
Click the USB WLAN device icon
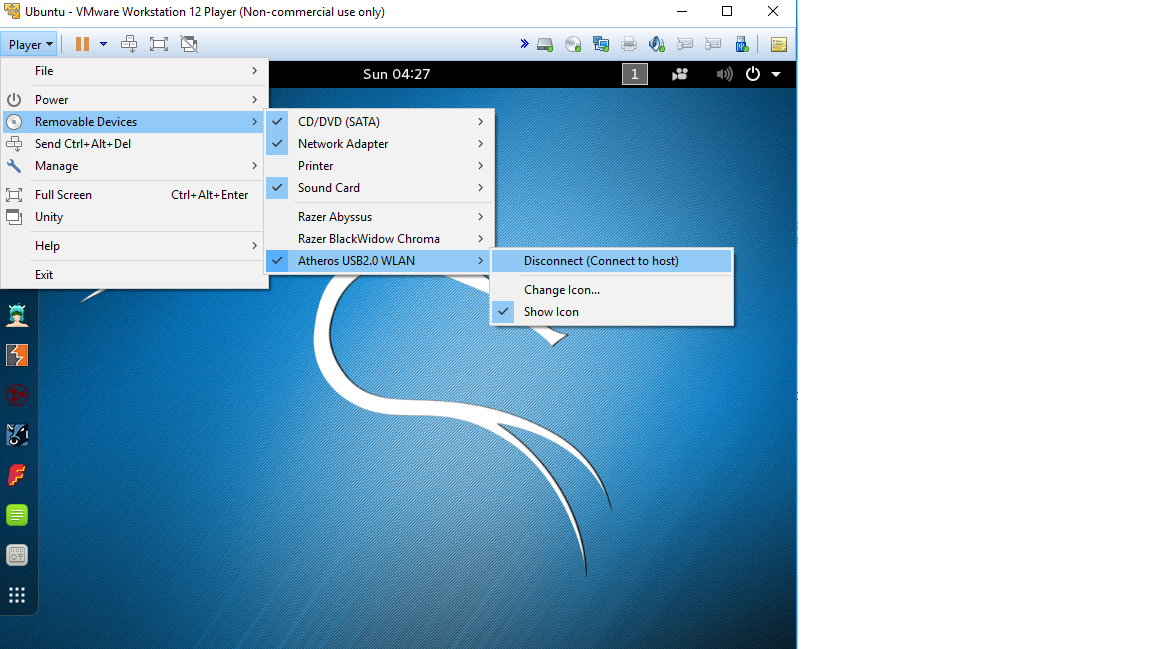pos(741,45)
